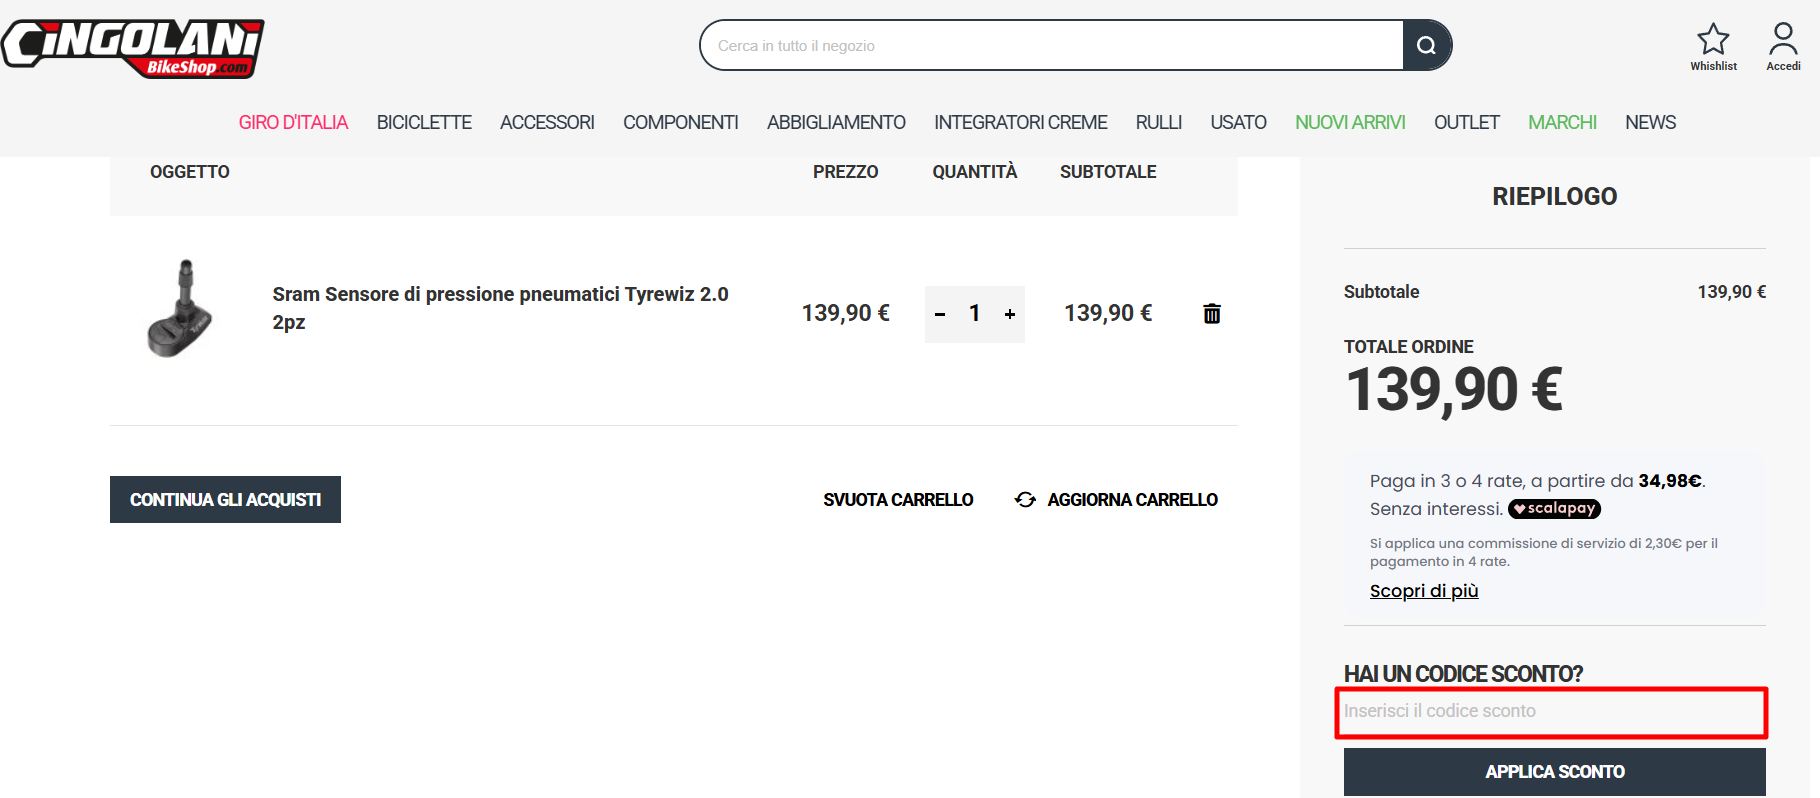Open the Tyrewiz sensor product thumbnail

coord(181,309)
